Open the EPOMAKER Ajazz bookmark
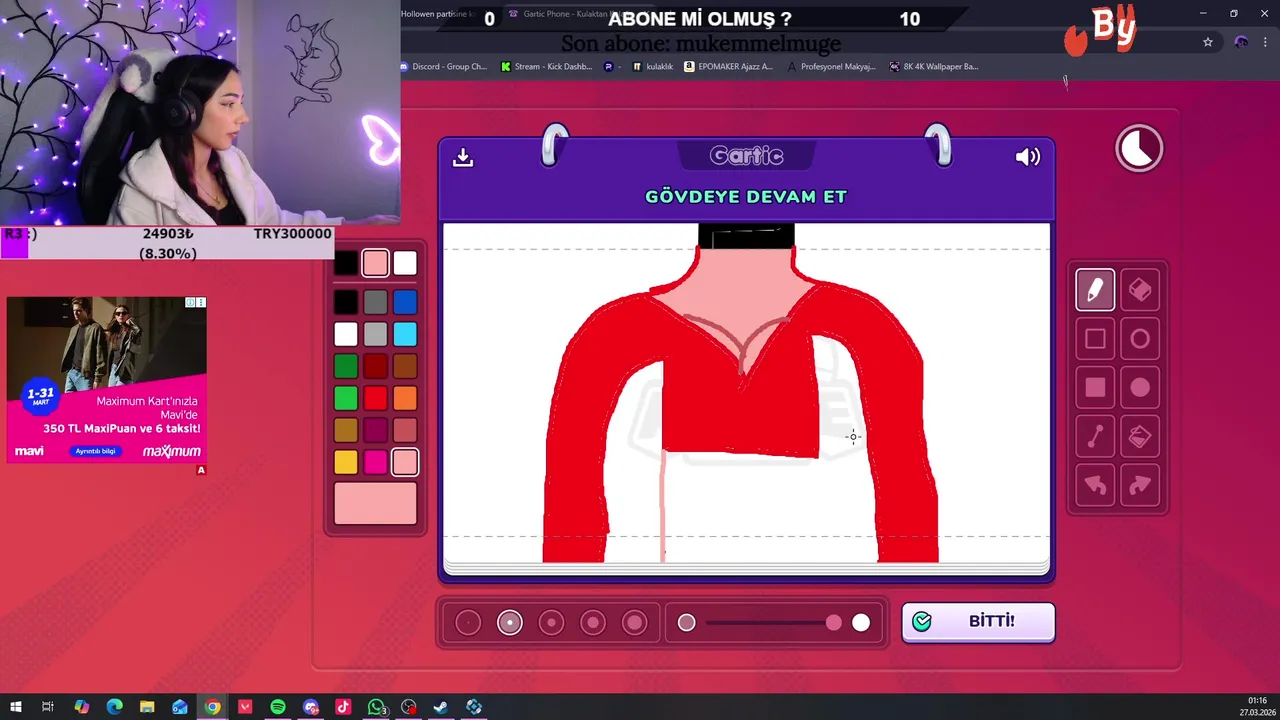Image resolution: width=1280 pixels, height=720 pixels. (728, 67)
